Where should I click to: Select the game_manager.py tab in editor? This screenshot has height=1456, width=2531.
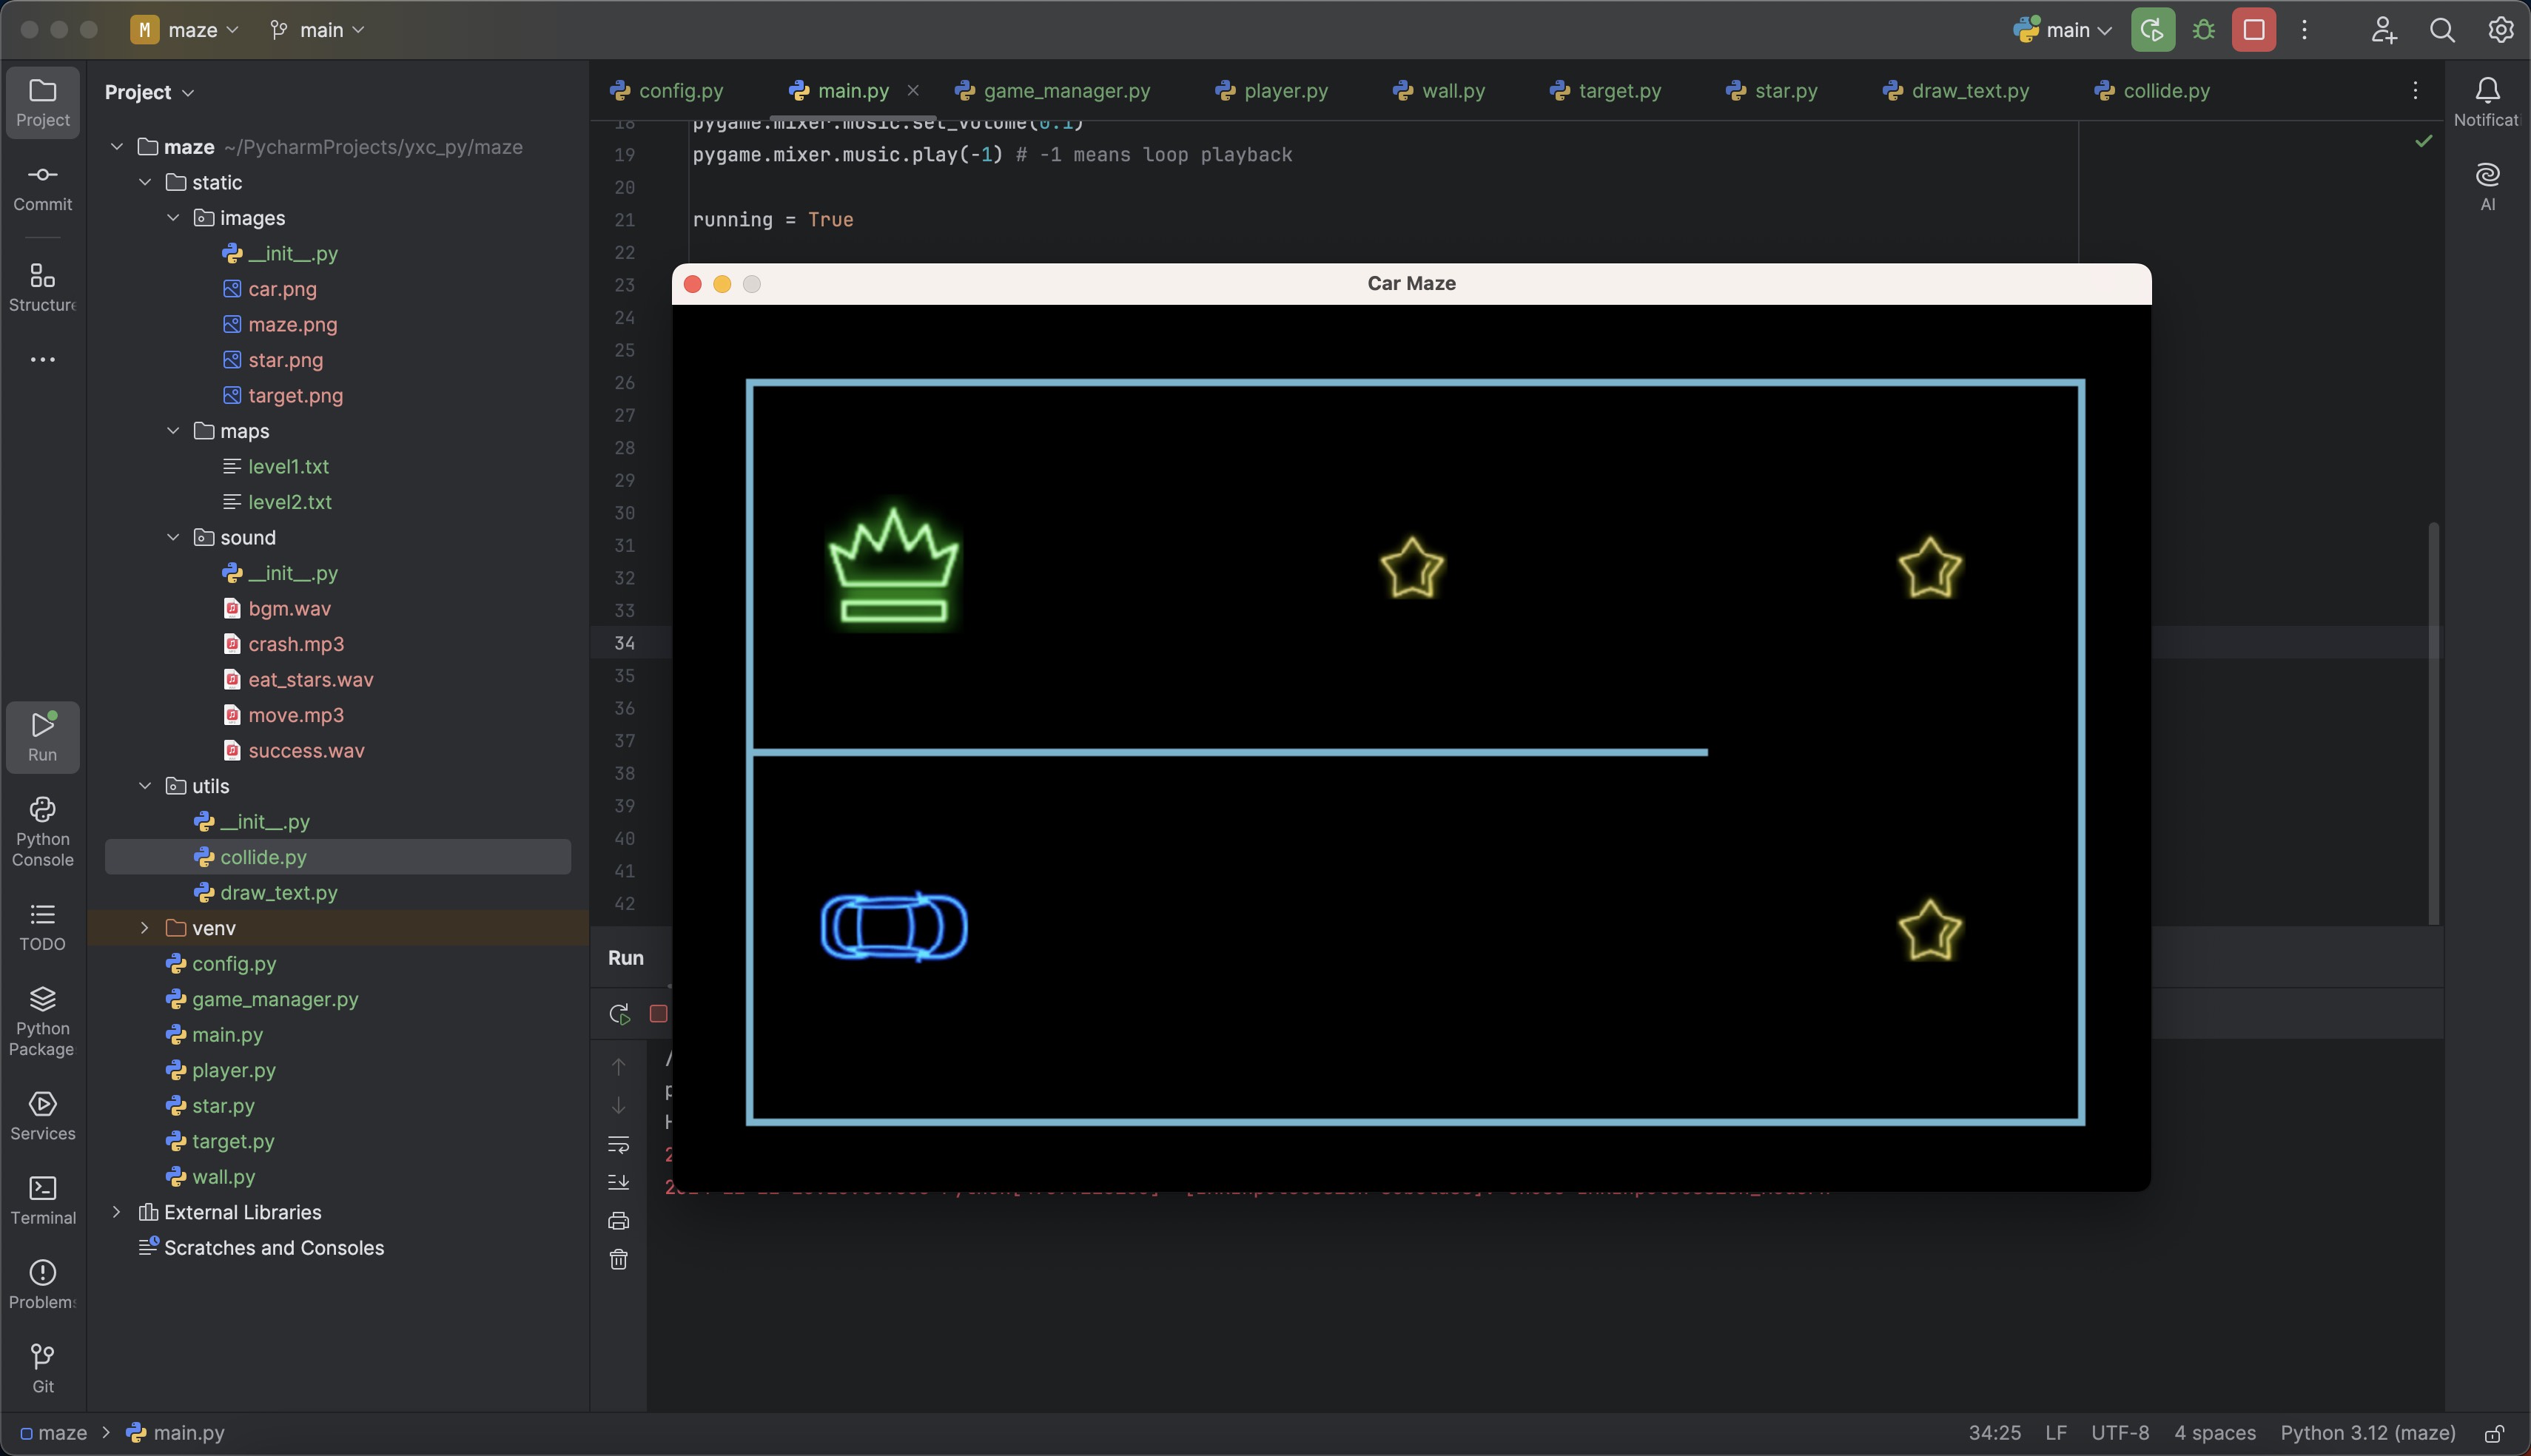point(1066,92)
